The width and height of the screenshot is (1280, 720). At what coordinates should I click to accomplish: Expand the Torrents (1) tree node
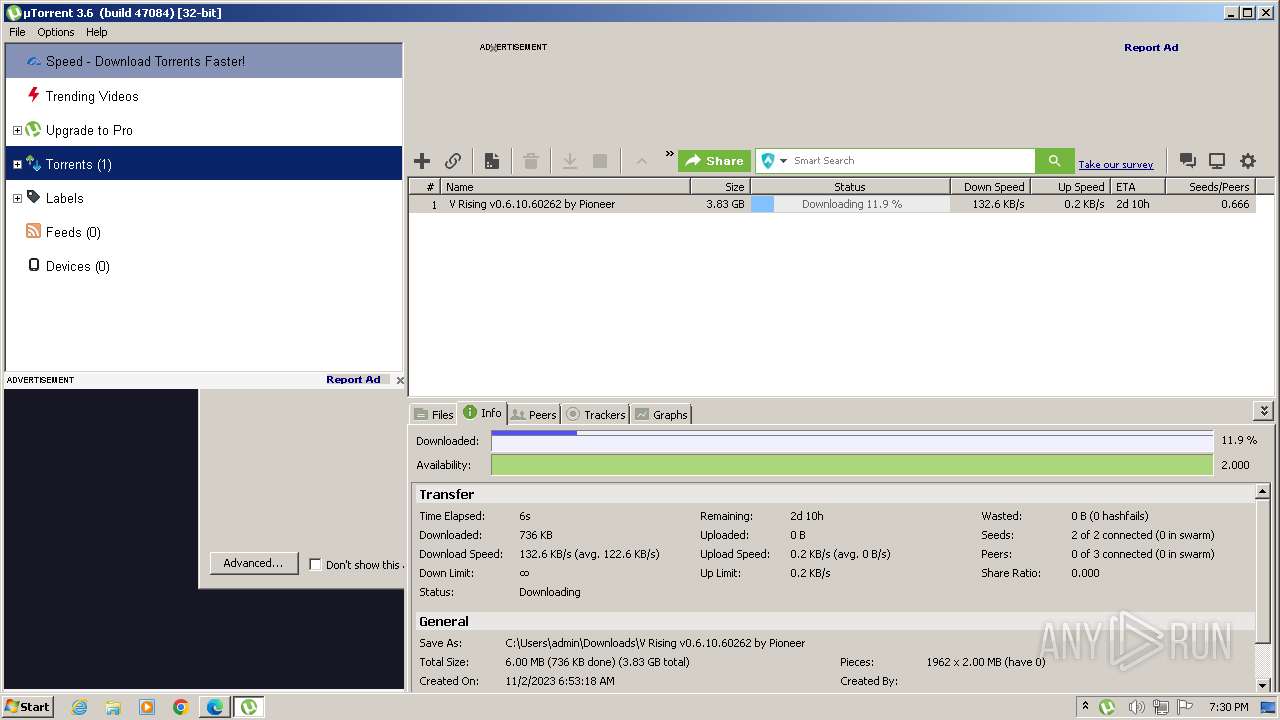point(17,164)
